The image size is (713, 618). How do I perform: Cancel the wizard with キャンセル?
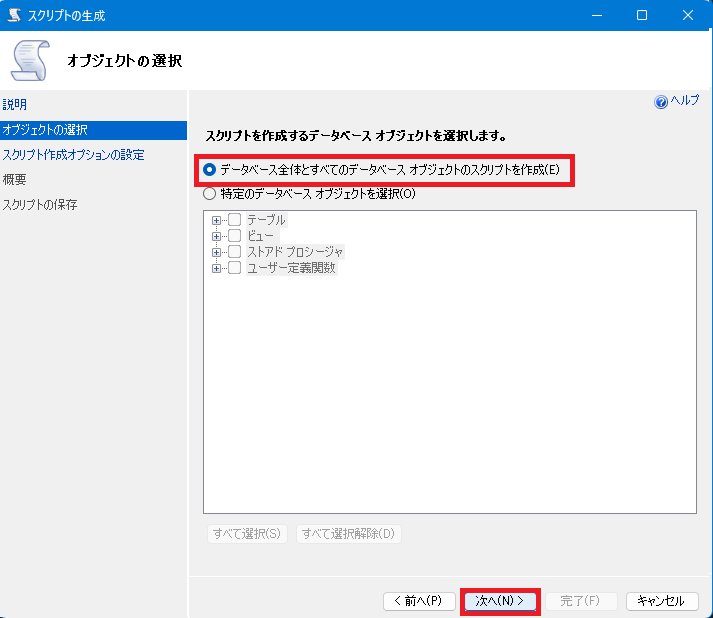662,601
